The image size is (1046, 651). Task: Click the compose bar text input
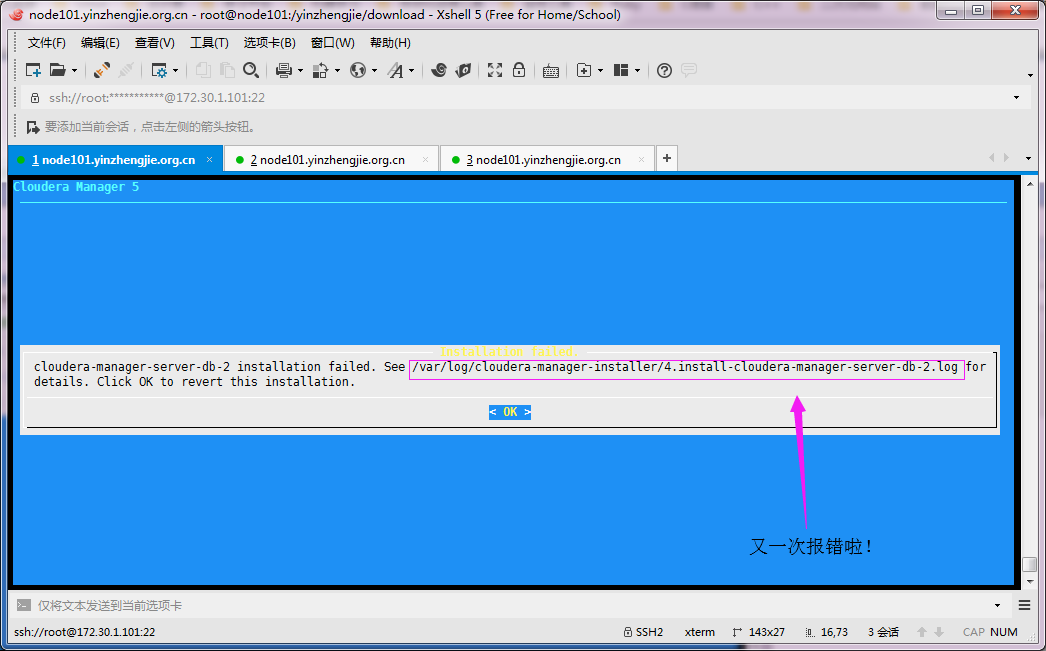point(510,606)
